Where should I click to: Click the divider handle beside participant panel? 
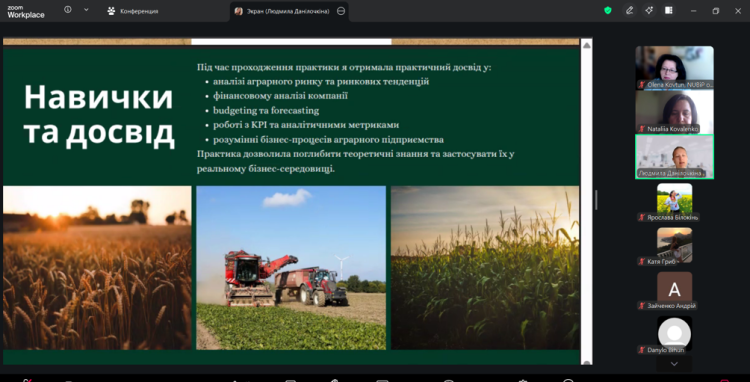point(596,200)
